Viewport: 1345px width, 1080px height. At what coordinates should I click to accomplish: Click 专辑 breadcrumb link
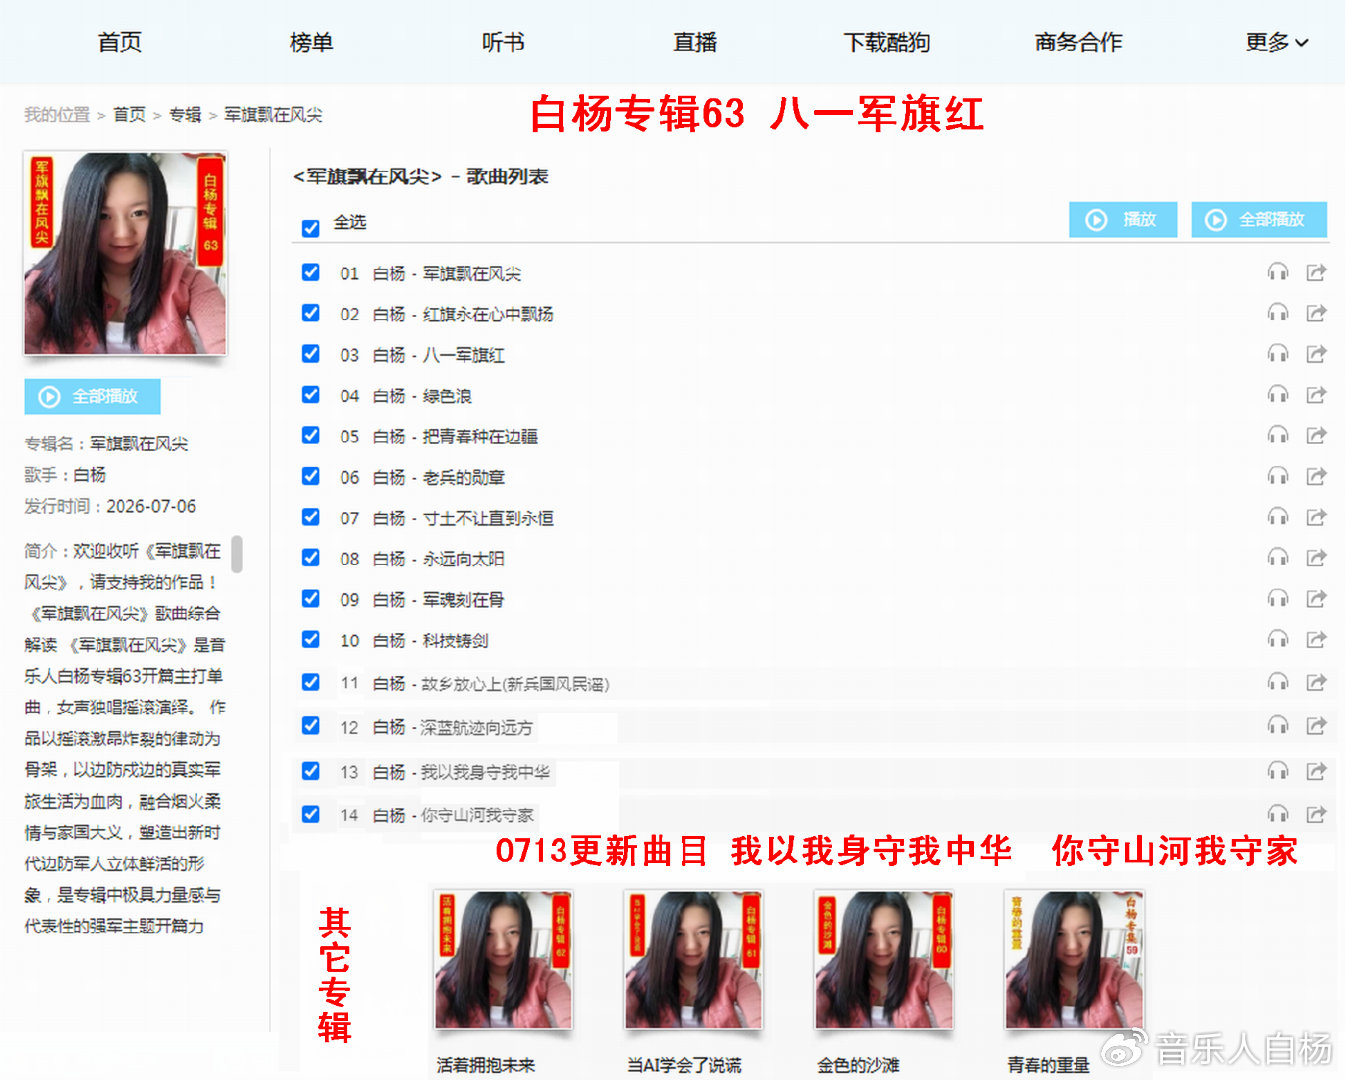185,115
